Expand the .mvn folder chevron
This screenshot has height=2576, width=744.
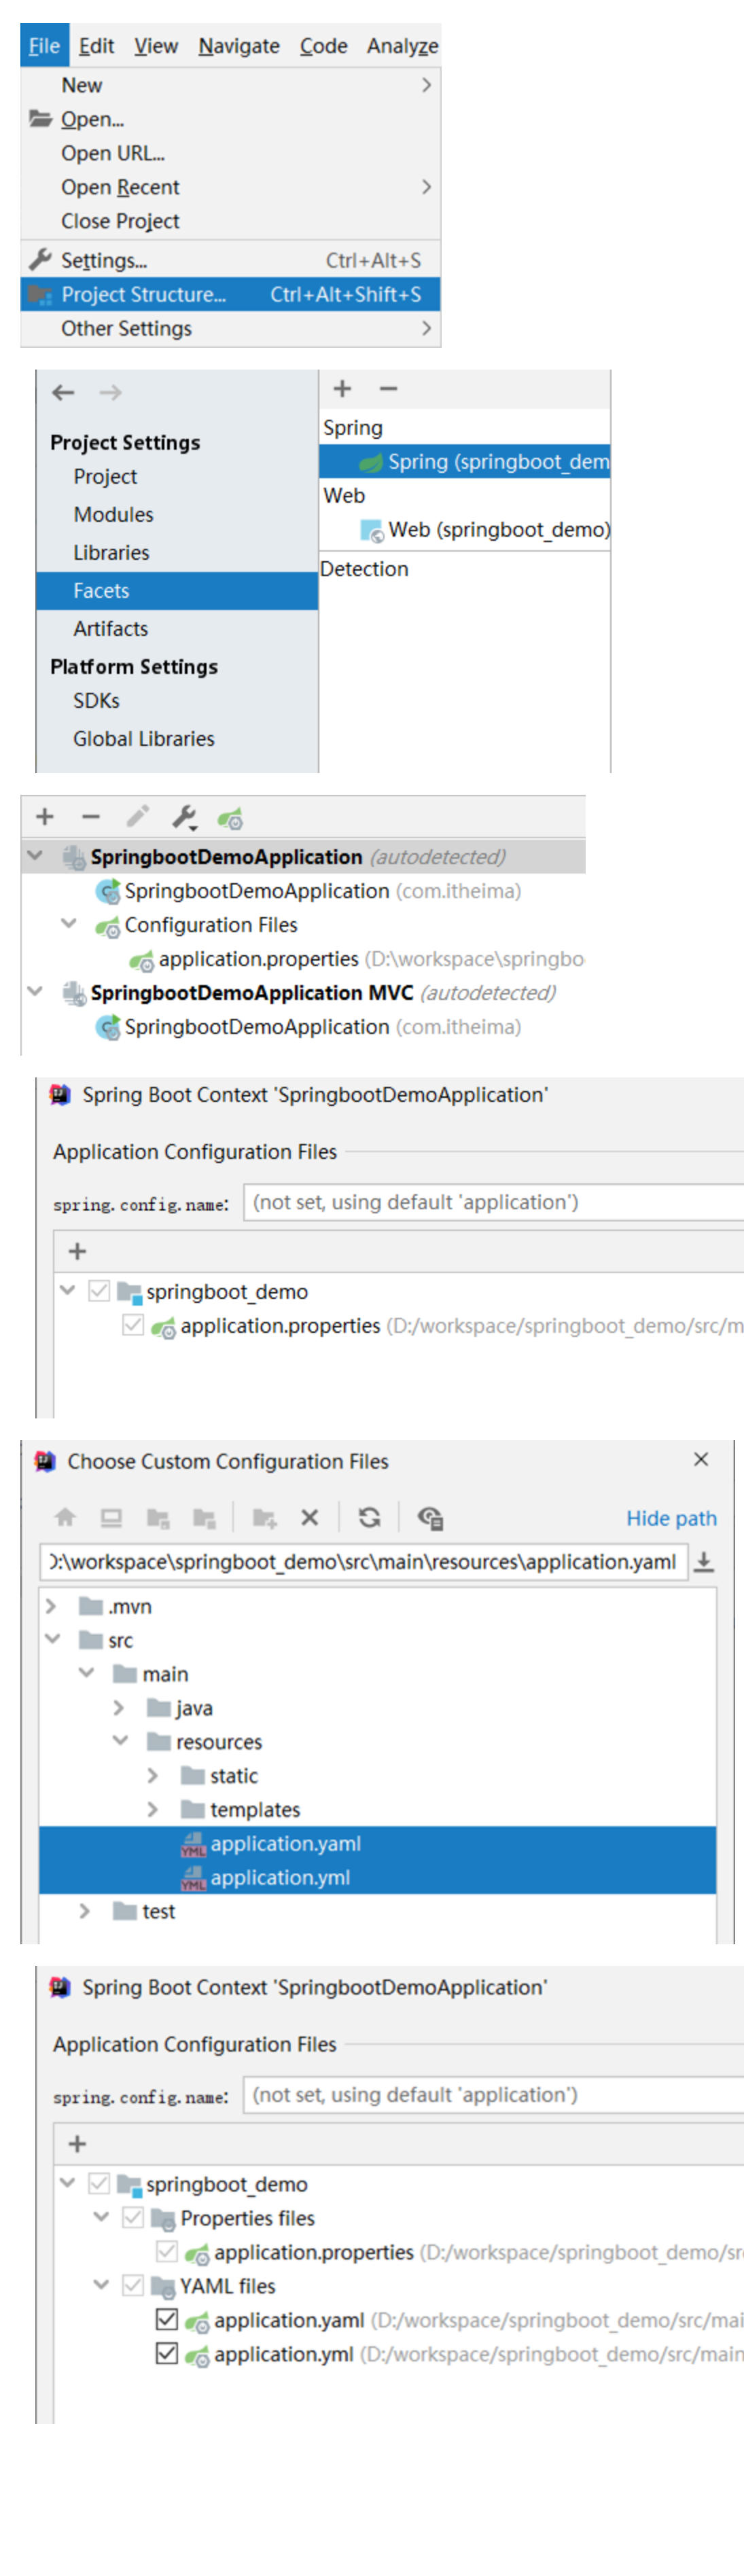pyautogui.click(x=51, y=1606)
